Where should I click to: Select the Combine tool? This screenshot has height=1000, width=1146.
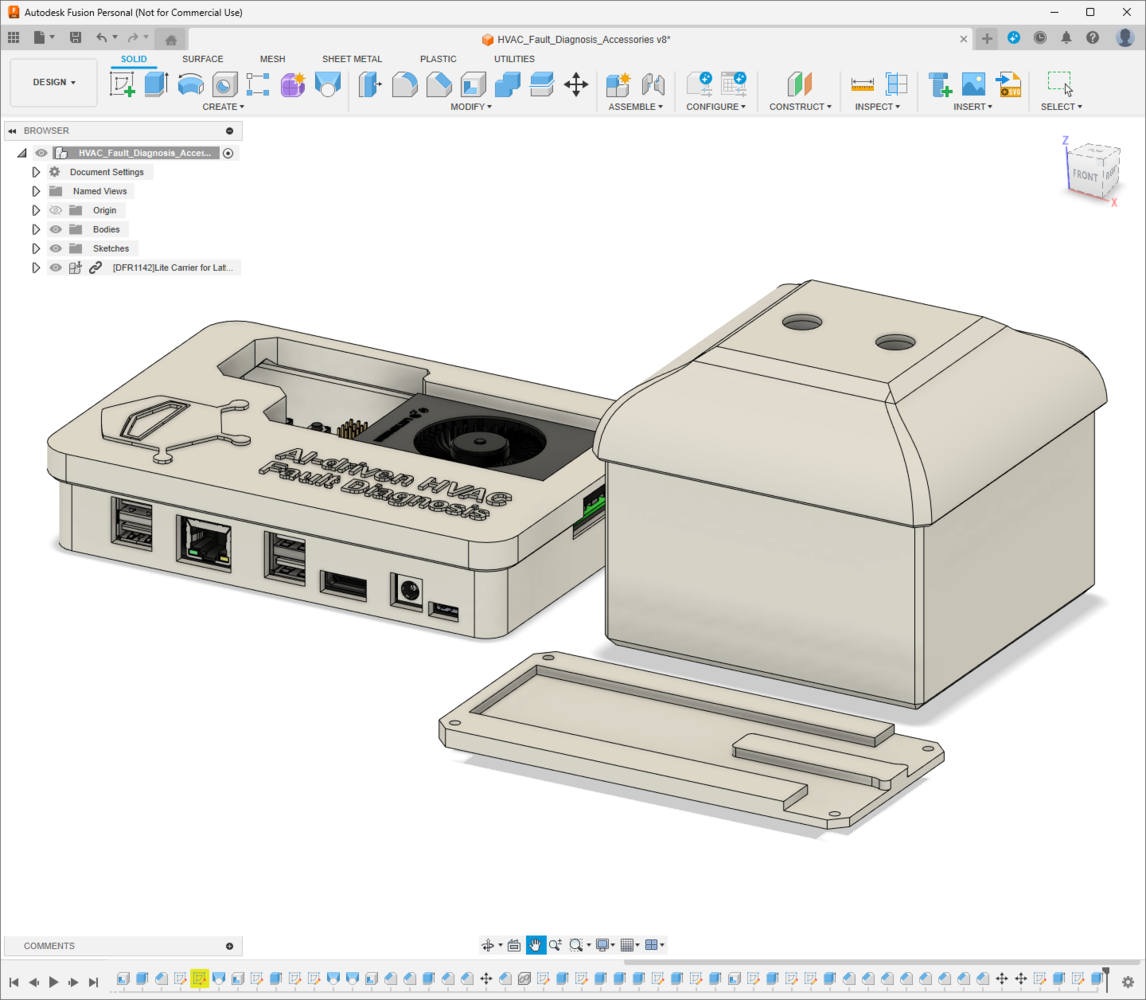pos(507,84)
